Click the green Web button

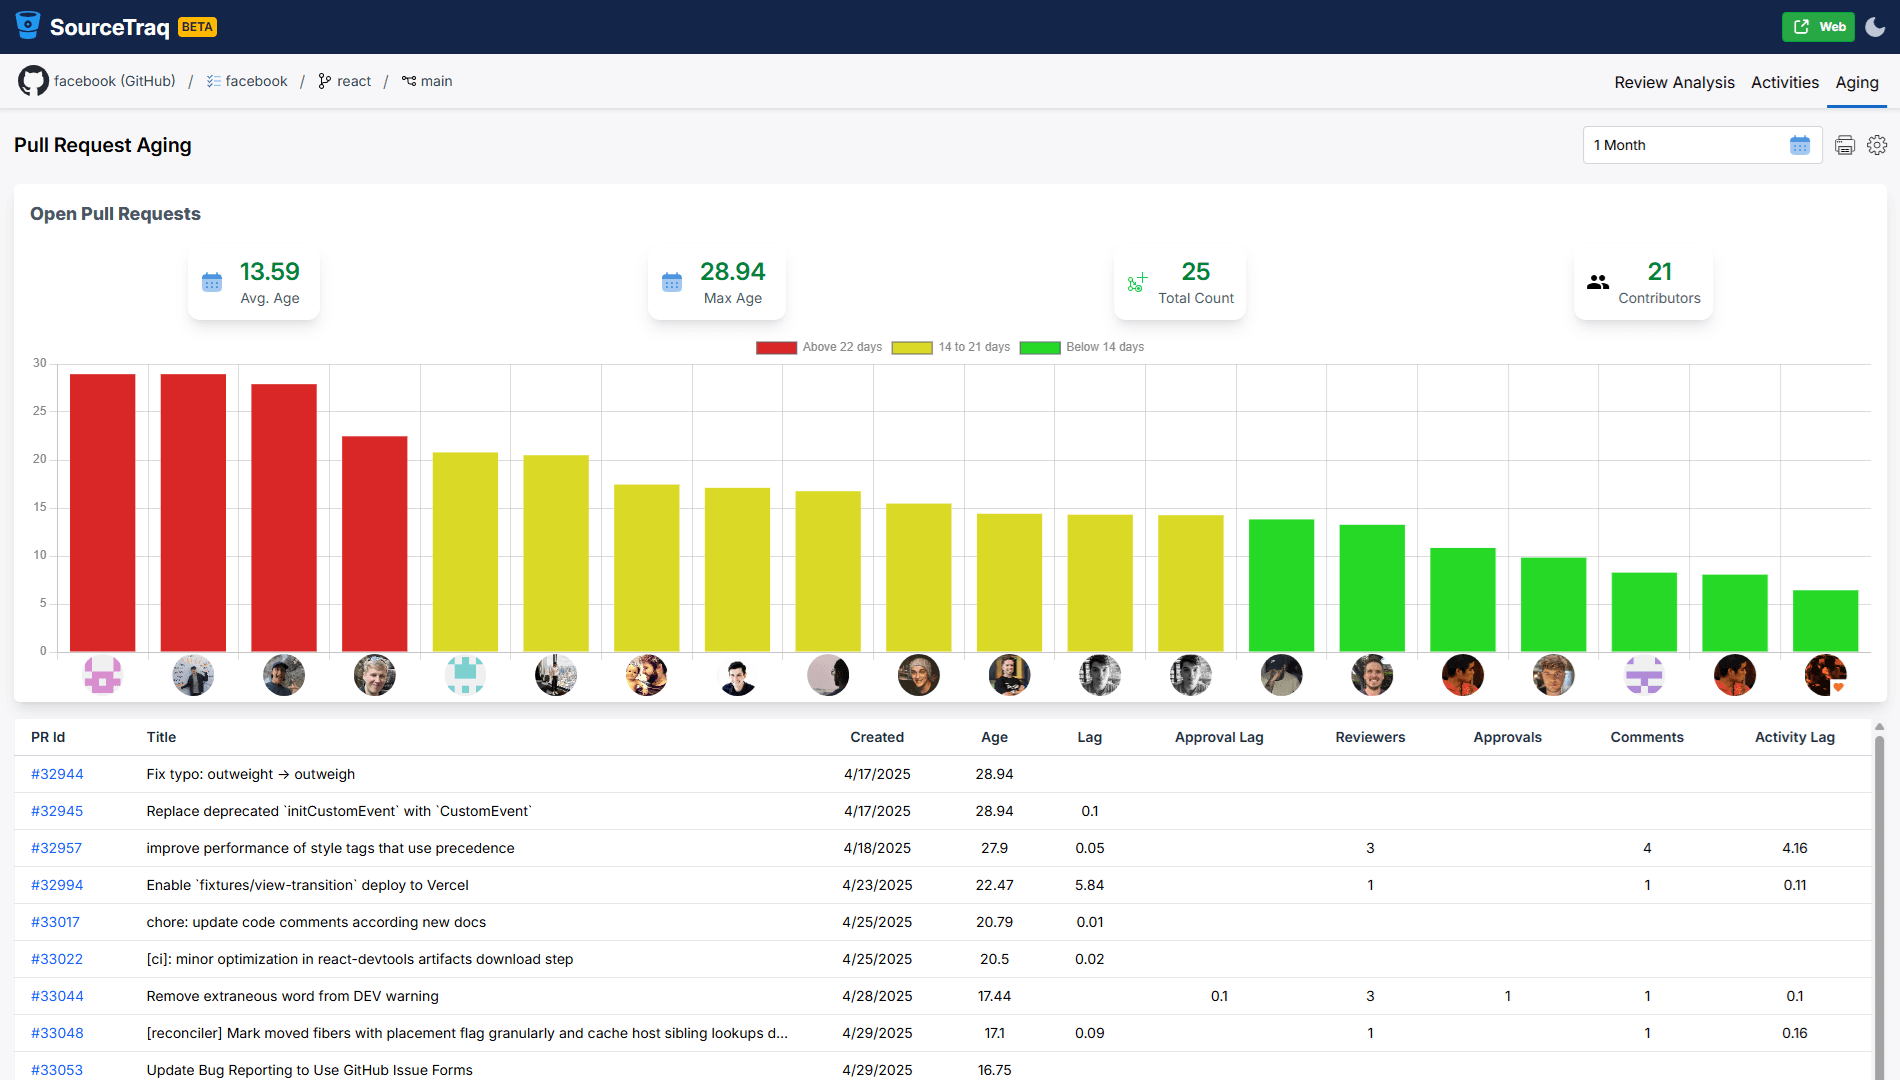(x=1818, y=27)
